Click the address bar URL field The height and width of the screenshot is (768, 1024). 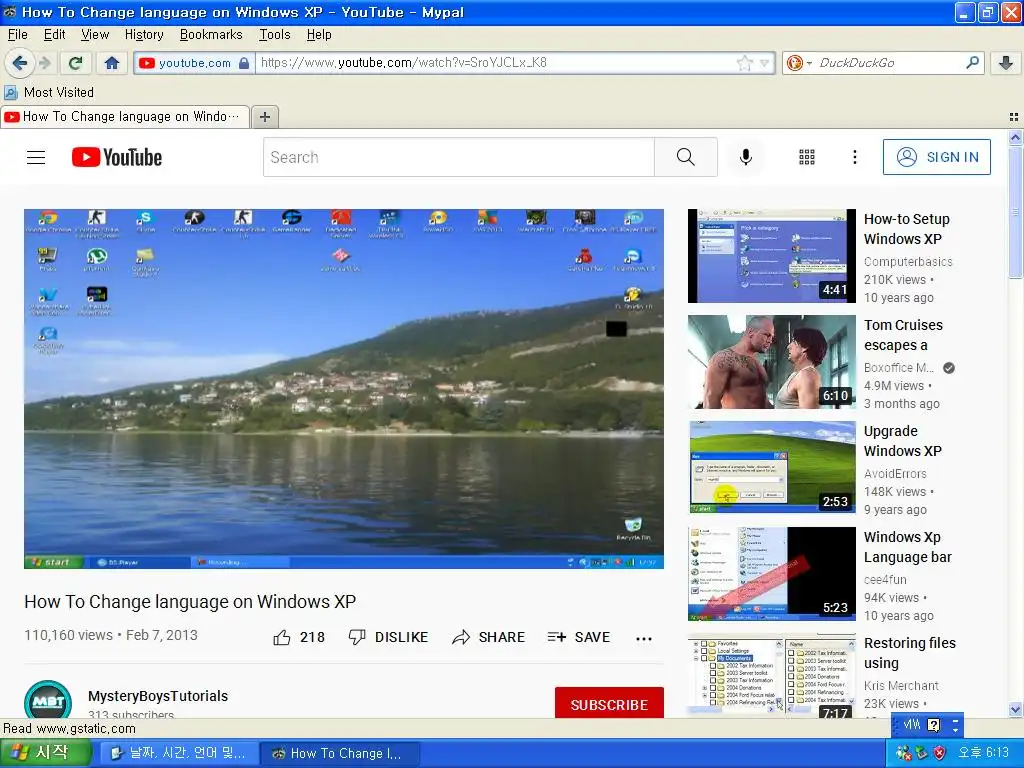tap(496, 63)
